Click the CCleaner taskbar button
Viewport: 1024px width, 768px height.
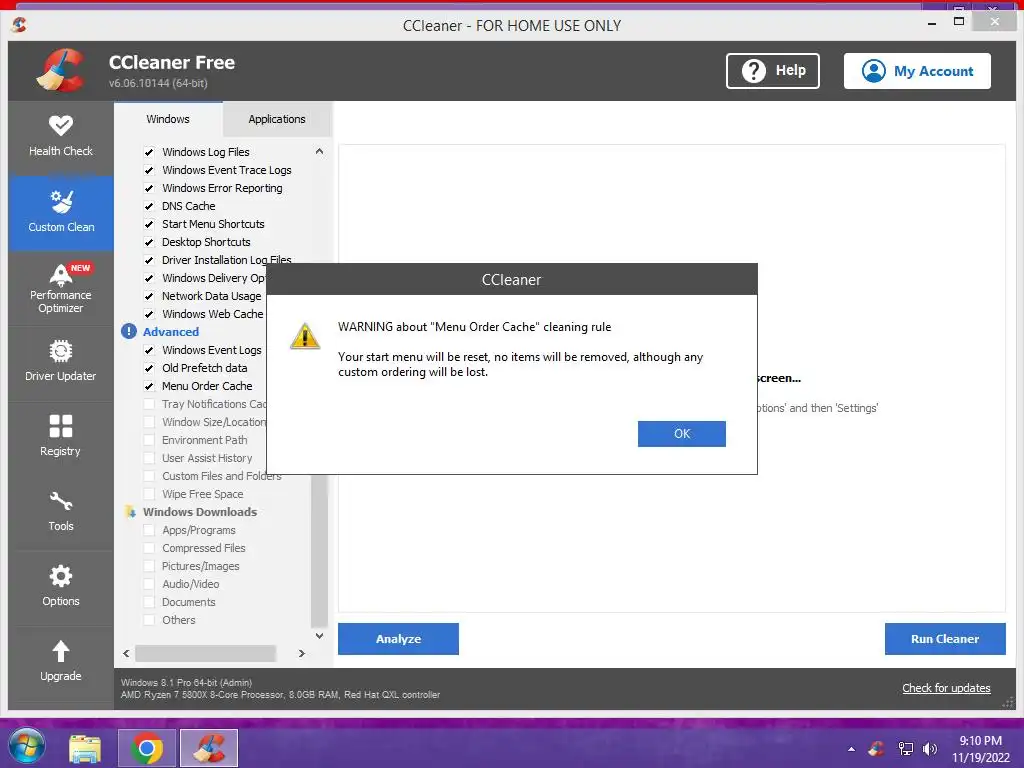click(x=209, y=748)
